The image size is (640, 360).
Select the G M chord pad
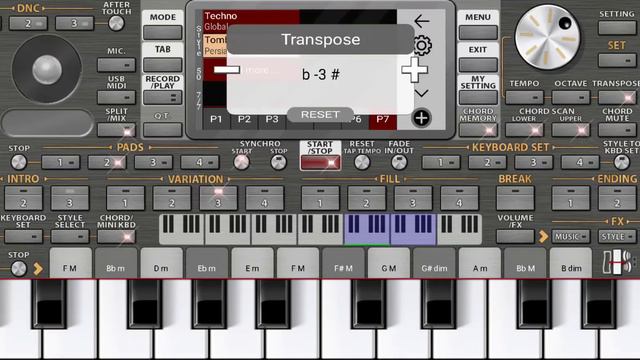[389, 263]
